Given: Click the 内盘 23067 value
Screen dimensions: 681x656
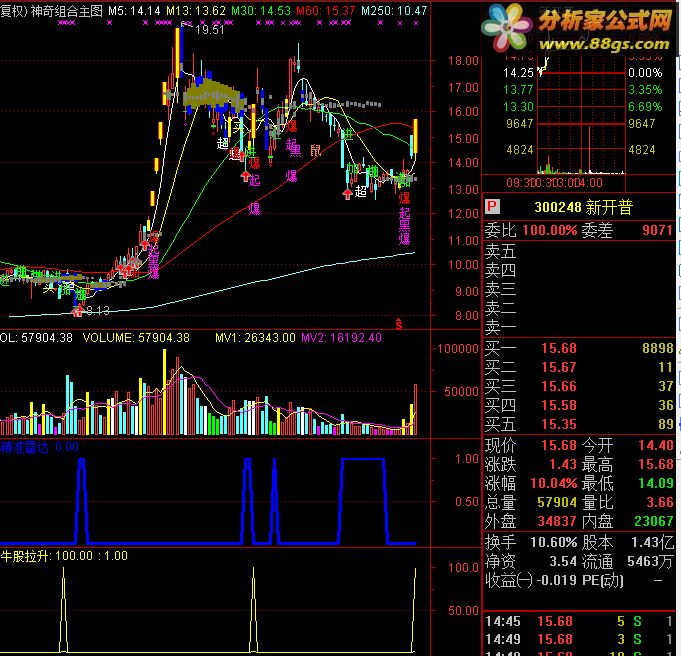Looking at the screenshot, I should point(654,521).
